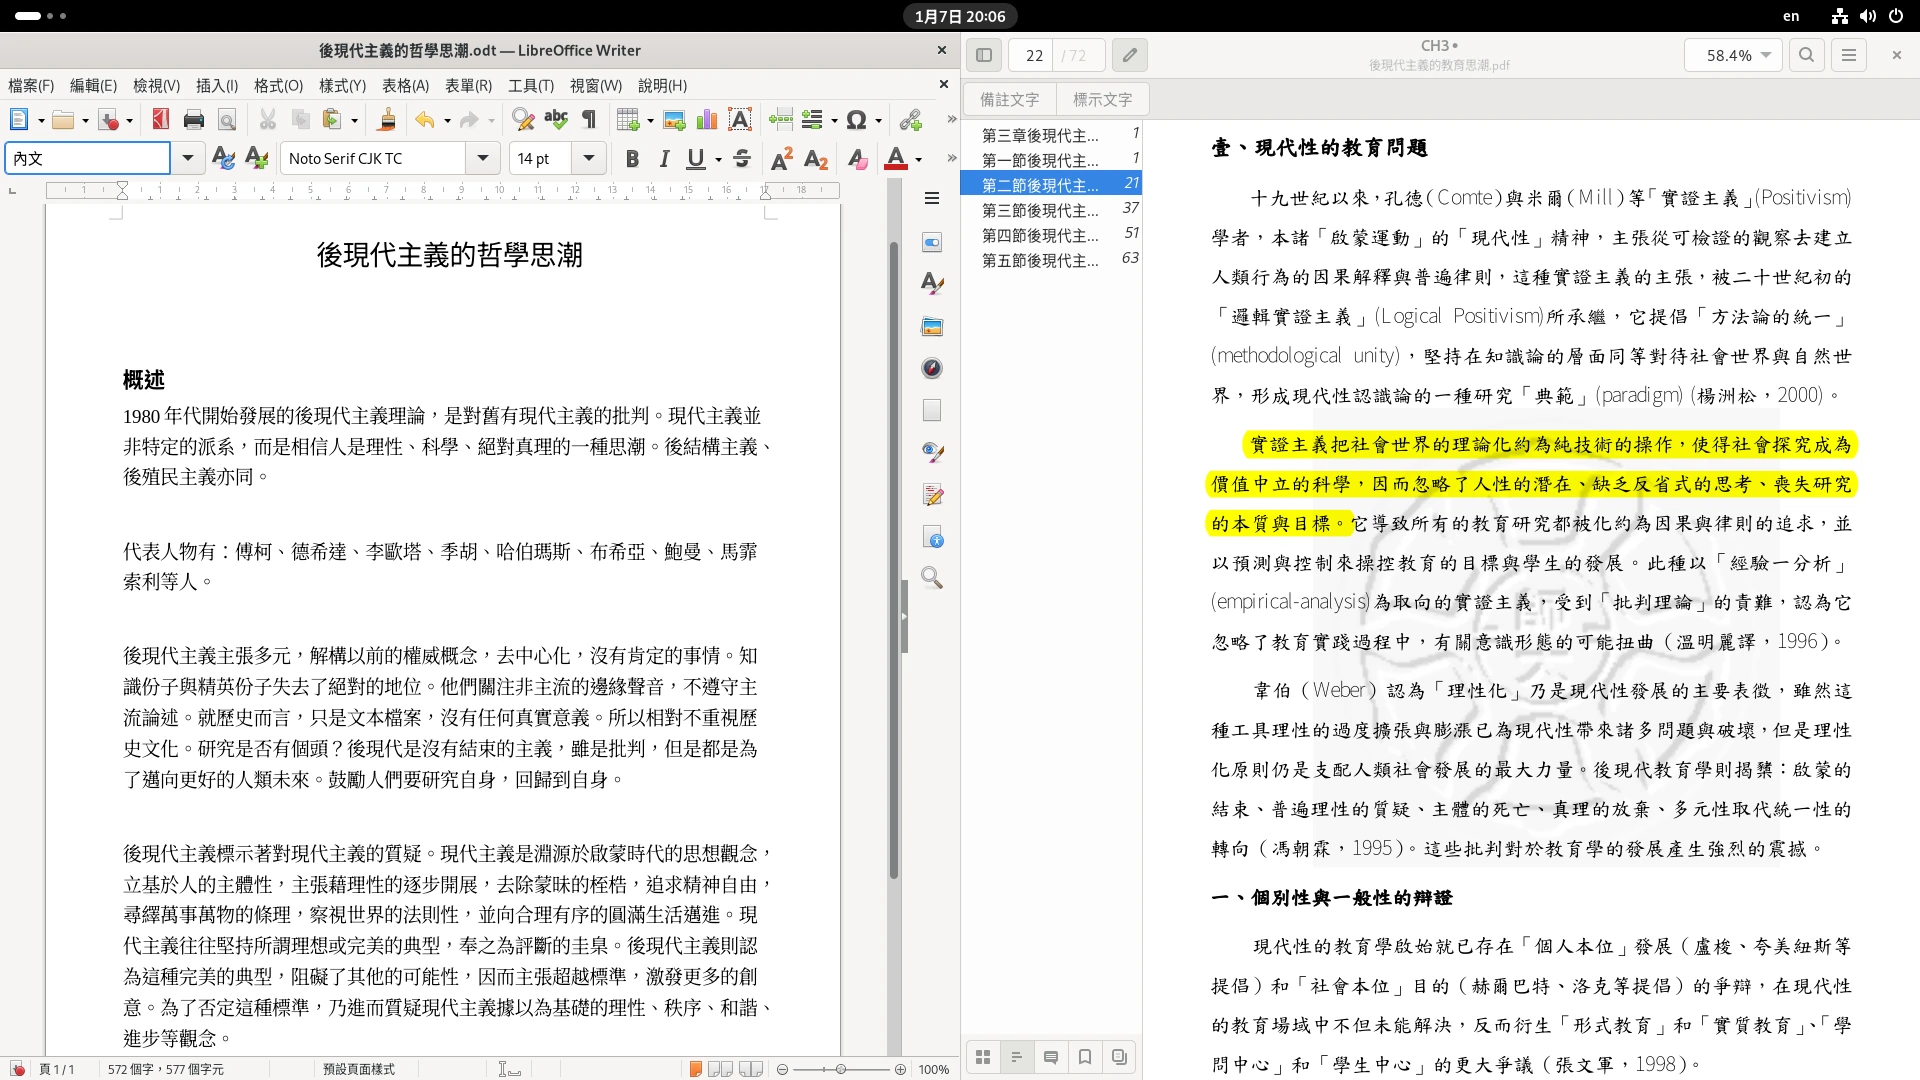1920x1080 pixels.
Task: Expand the 58.4% zoom level dropdown
Action: (1766, 55)
